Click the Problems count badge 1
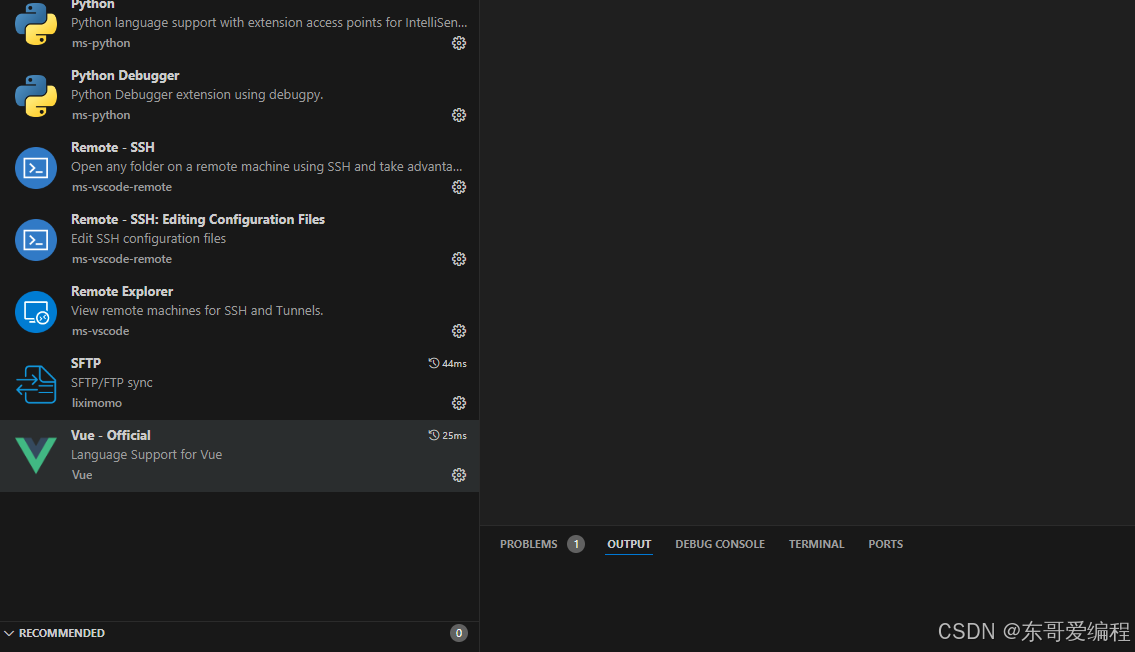This screenshot has width=1135, height=652. coord(576,544)
